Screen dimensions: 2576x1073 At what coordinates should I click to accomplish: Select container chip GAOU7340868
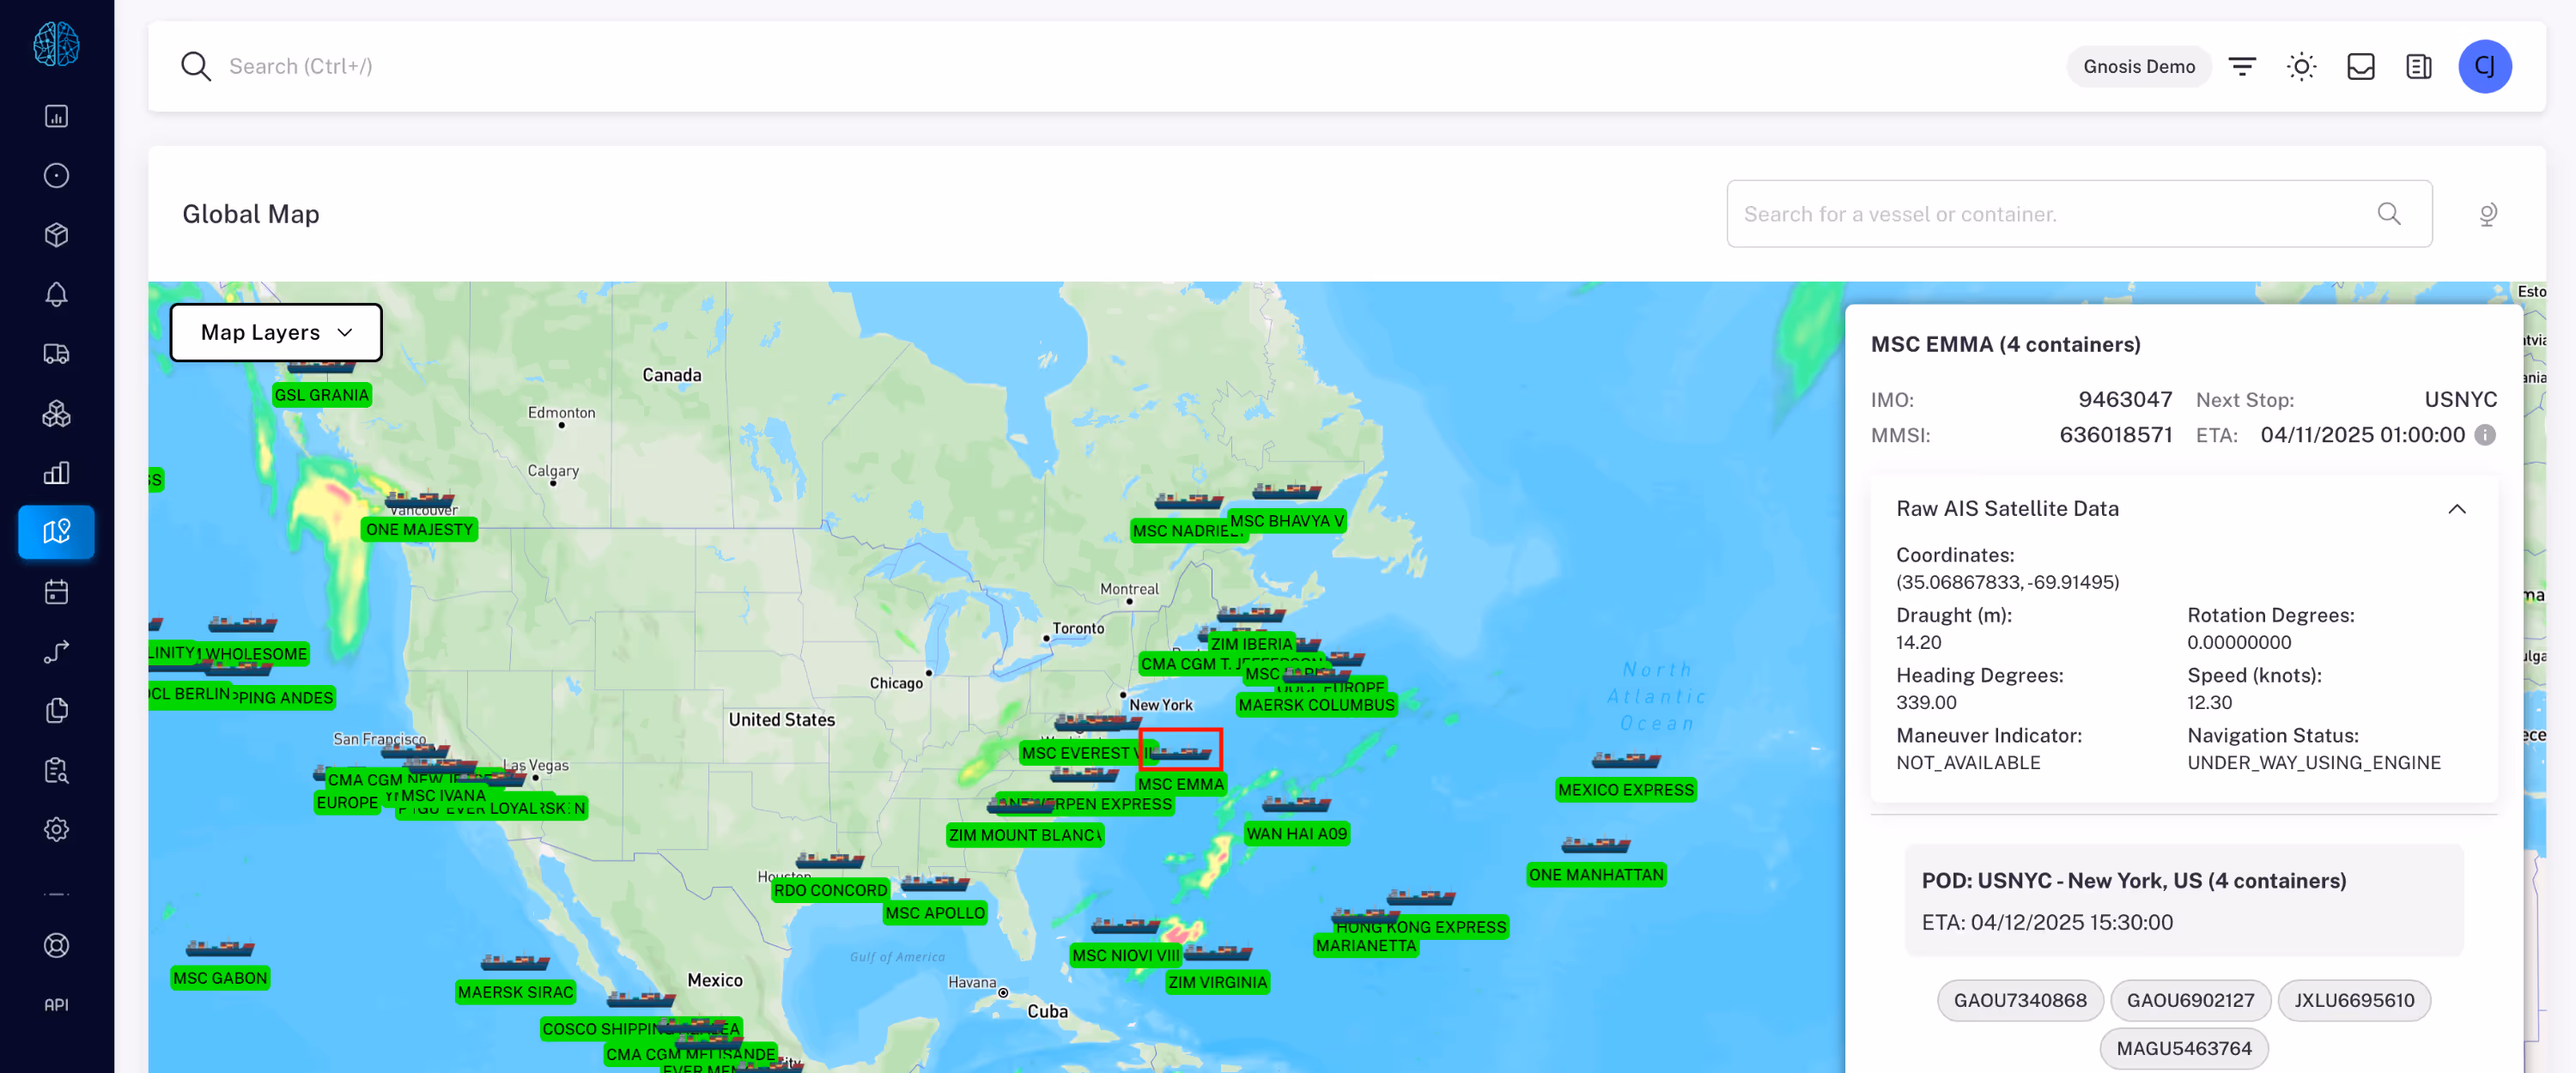[2019, 1000]
